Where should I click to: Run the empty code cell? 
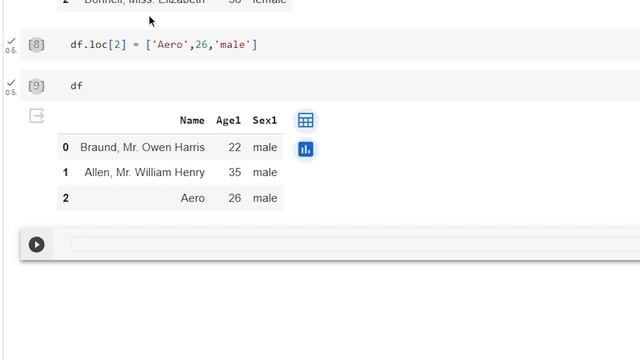(x=36, y=244)
